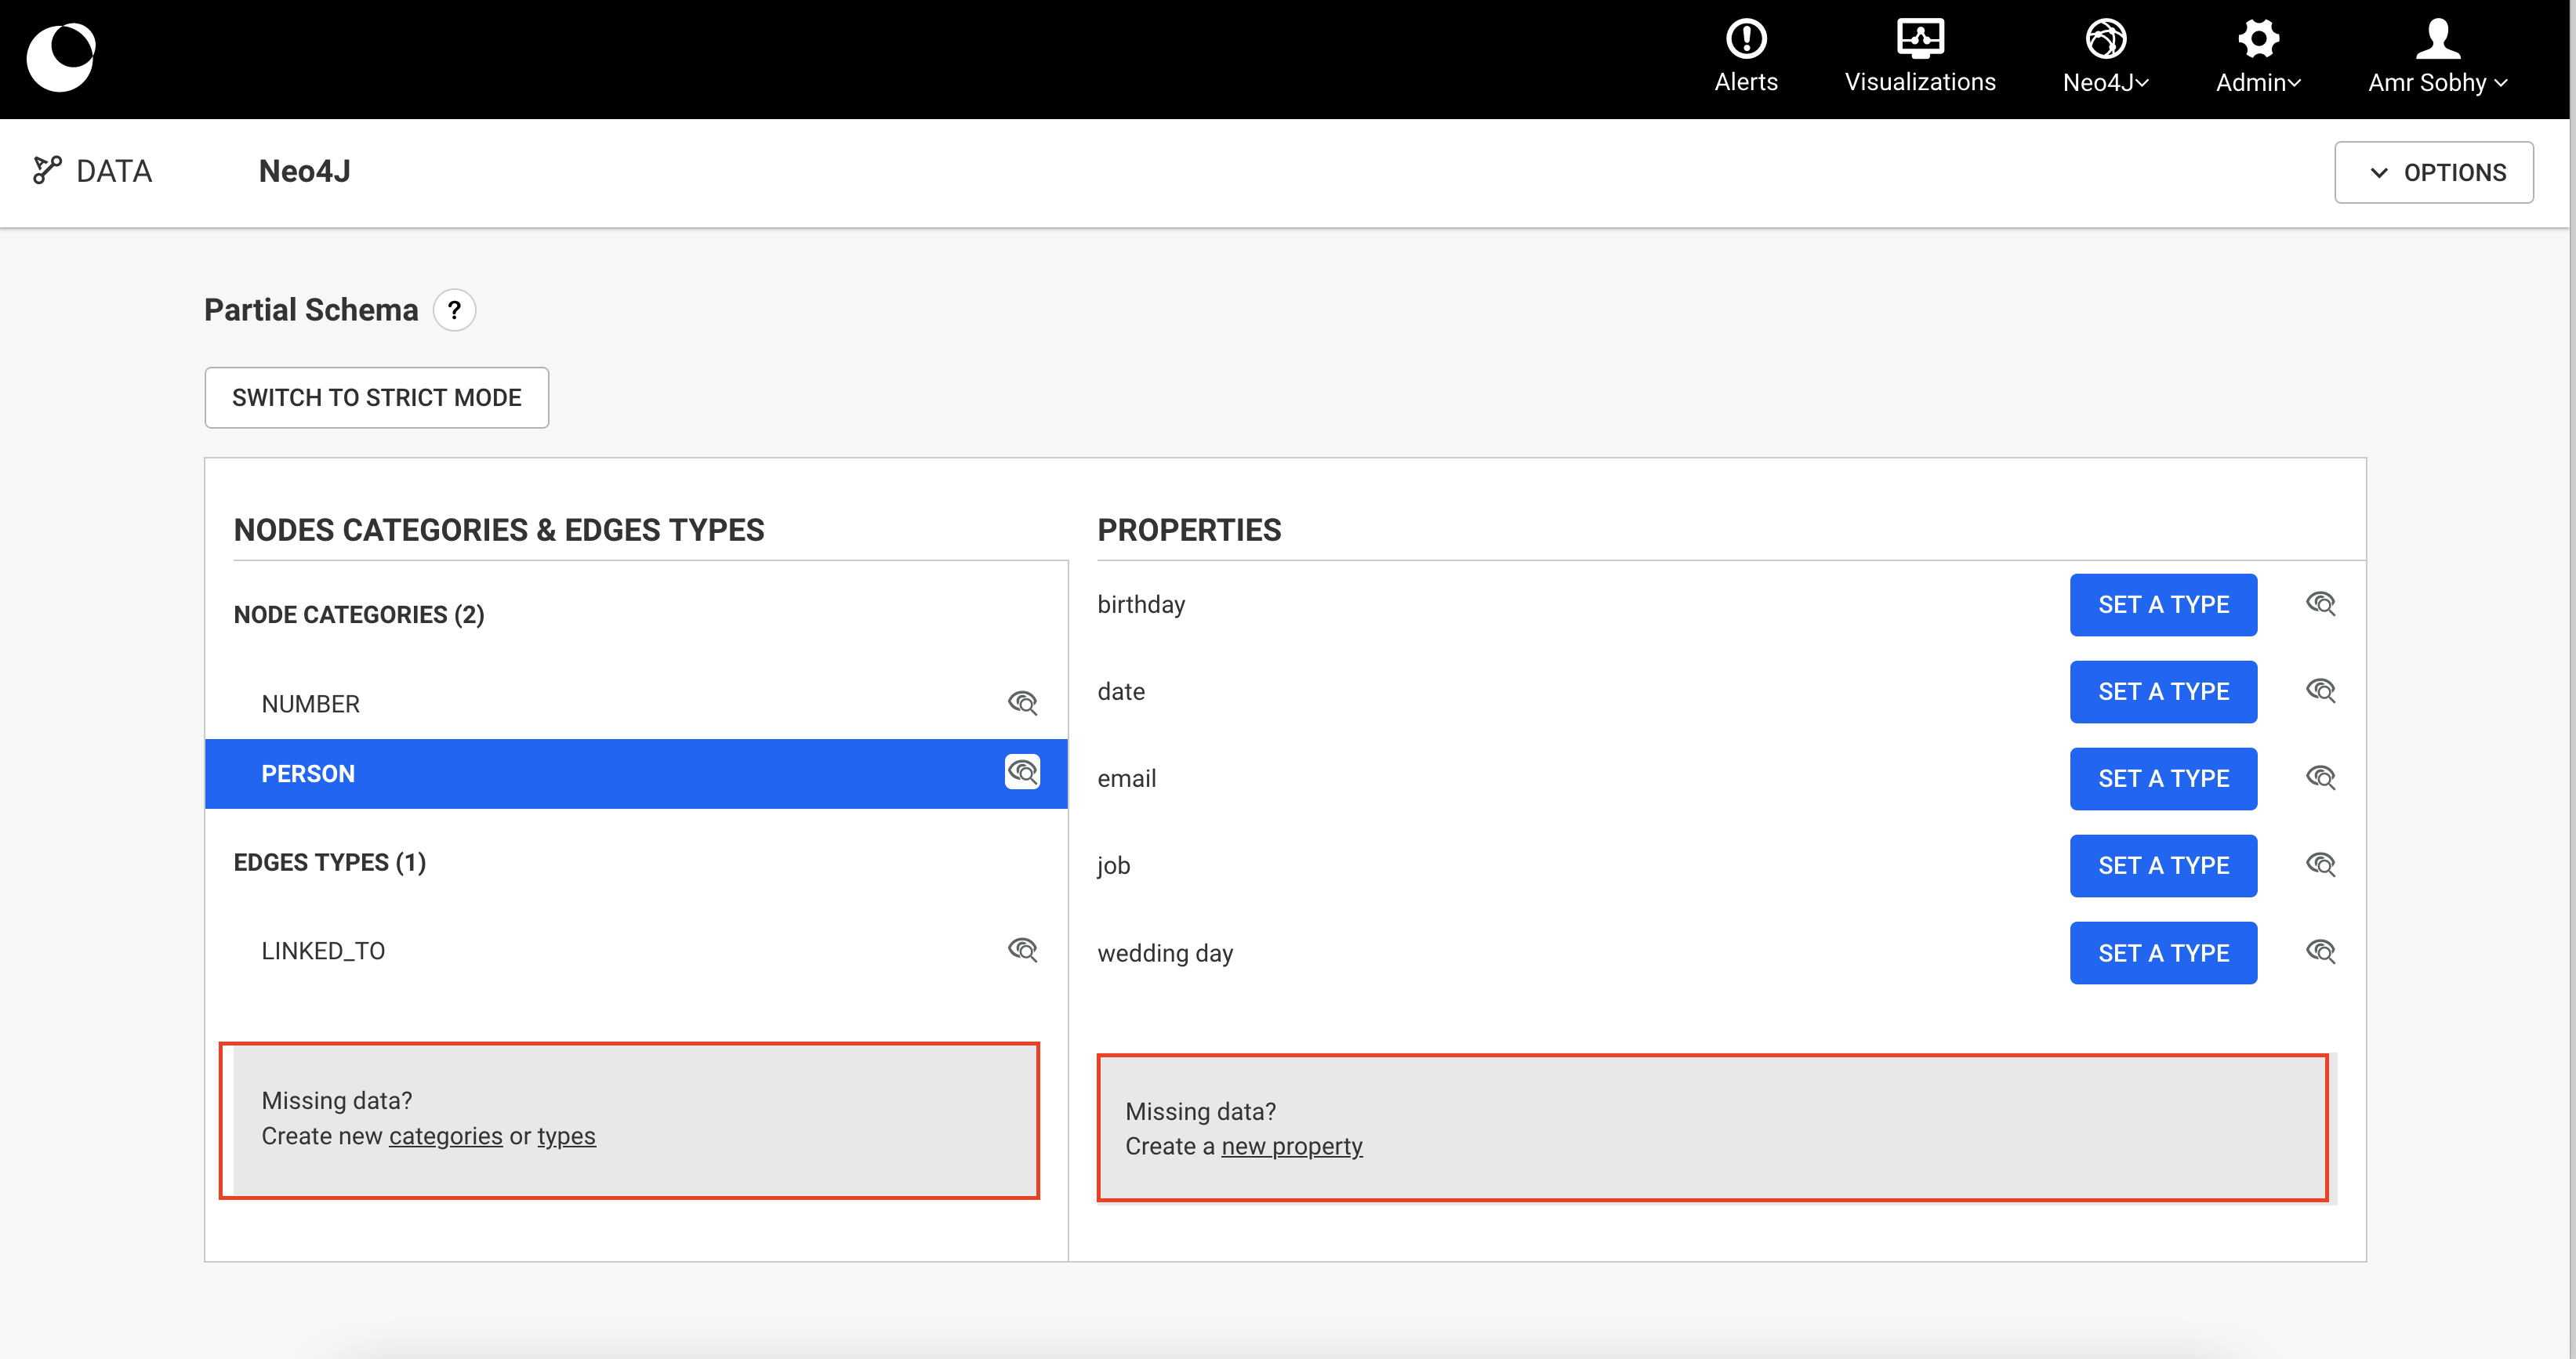The image size is (2576, 1359).
Task: Click Switch to Strict Mode button
Action: click(x=377, y=398)
